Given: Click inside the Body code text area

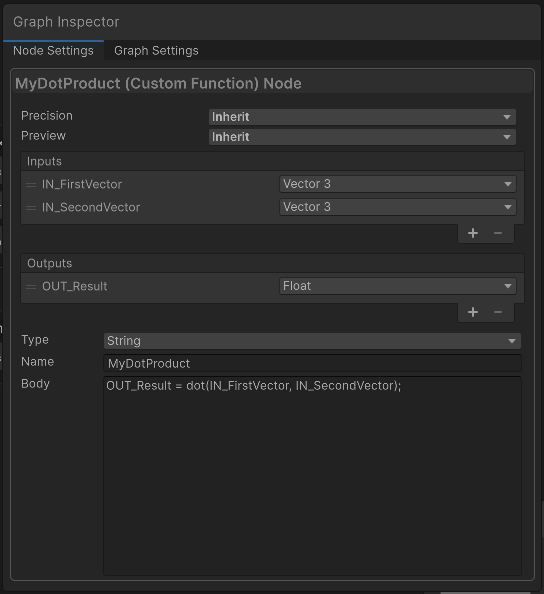Looking at the screenshot, I should (312, 476).
